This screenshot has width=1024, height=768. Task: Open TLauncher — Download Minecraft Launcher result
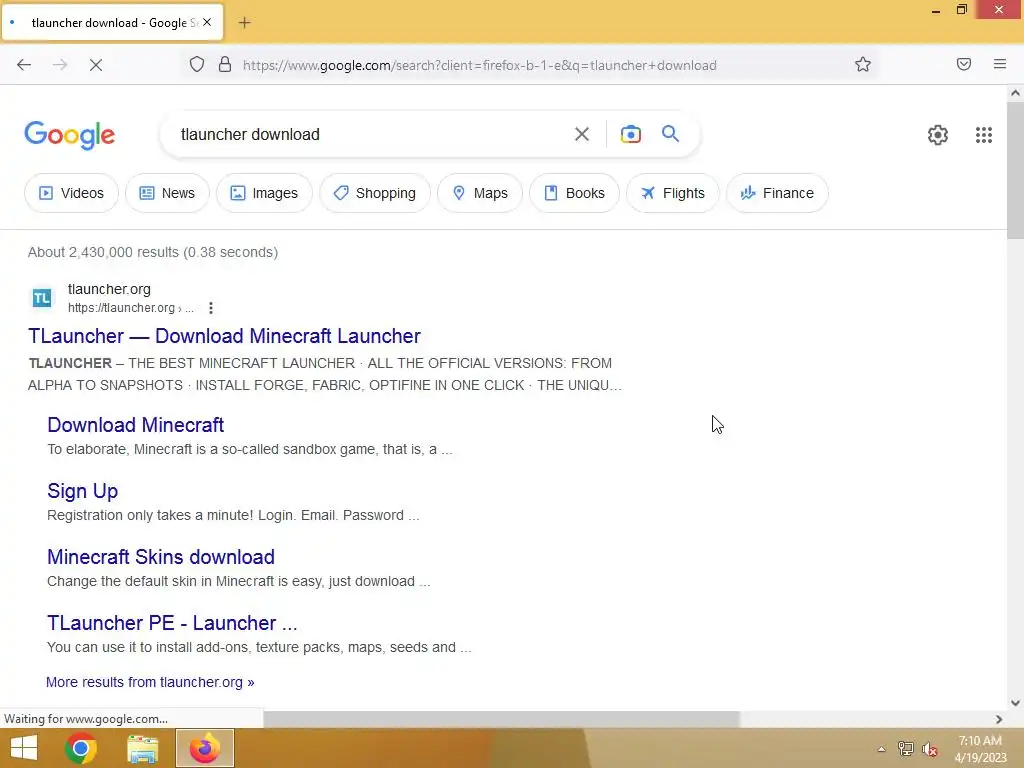click(225, 336)
